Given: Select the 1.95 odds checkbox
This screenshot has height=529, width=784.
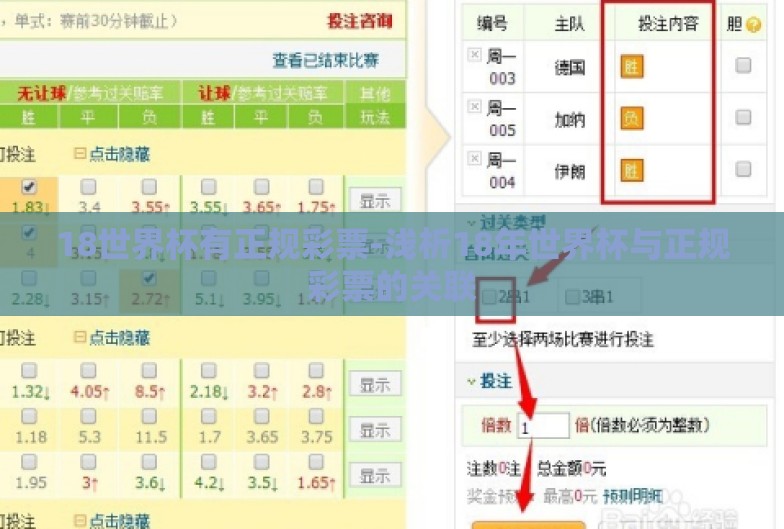Looking at the screenshot, I should pos(29,462).
